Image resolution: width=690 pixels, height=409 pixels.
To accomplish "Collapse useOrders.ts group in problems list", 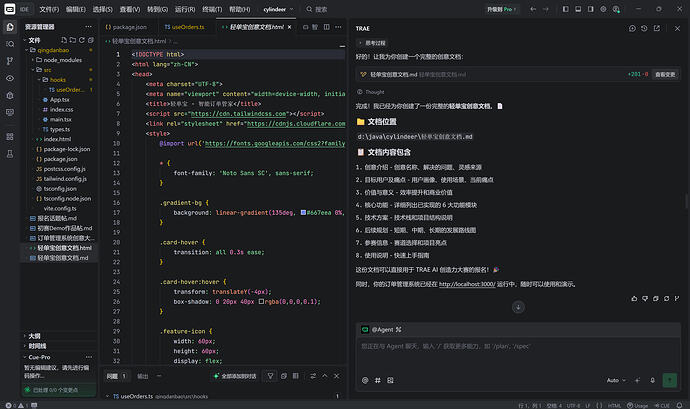I will pyautogui.click(x=107, y=396).
